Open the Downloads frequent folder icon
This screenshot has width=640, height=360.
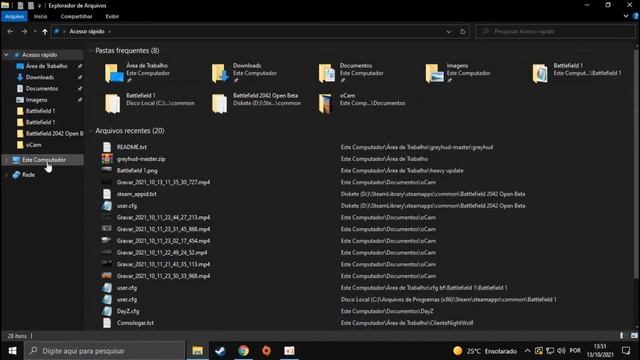click(220, 73)
